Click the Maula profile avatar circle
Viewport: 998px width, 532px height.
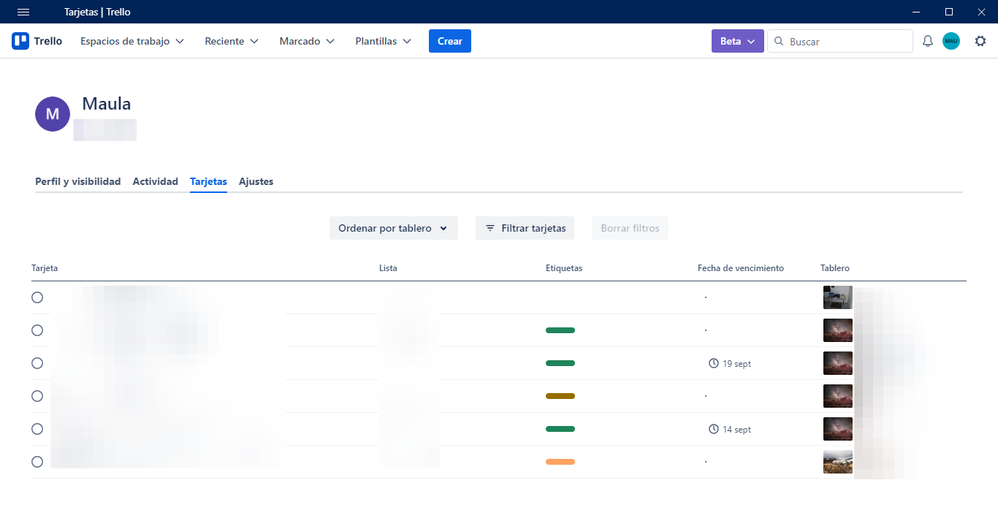(52, 114)
